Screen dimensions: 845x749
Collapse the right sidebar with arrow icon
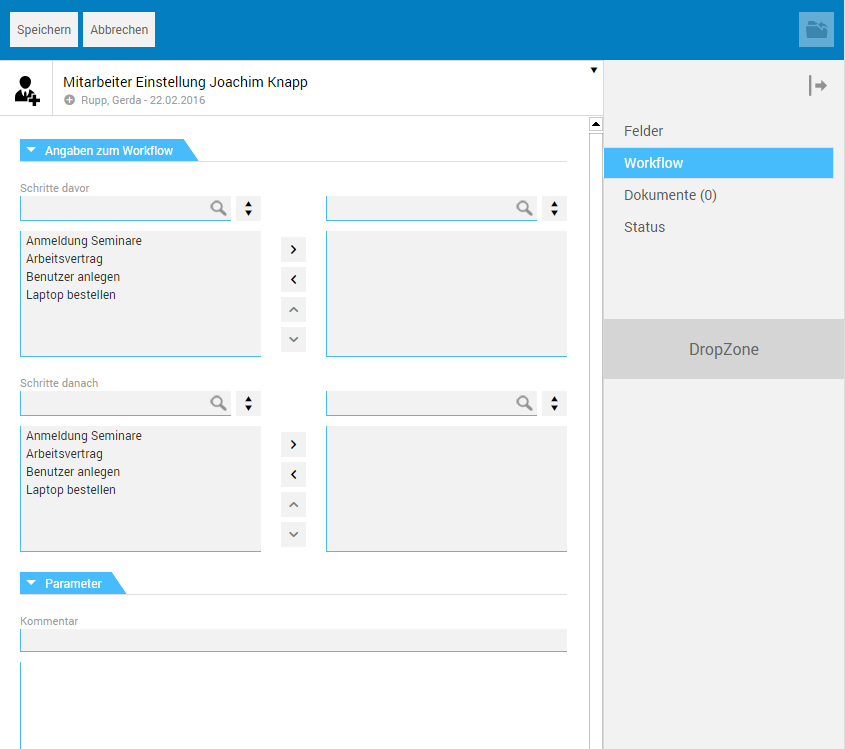coord(817,86)
